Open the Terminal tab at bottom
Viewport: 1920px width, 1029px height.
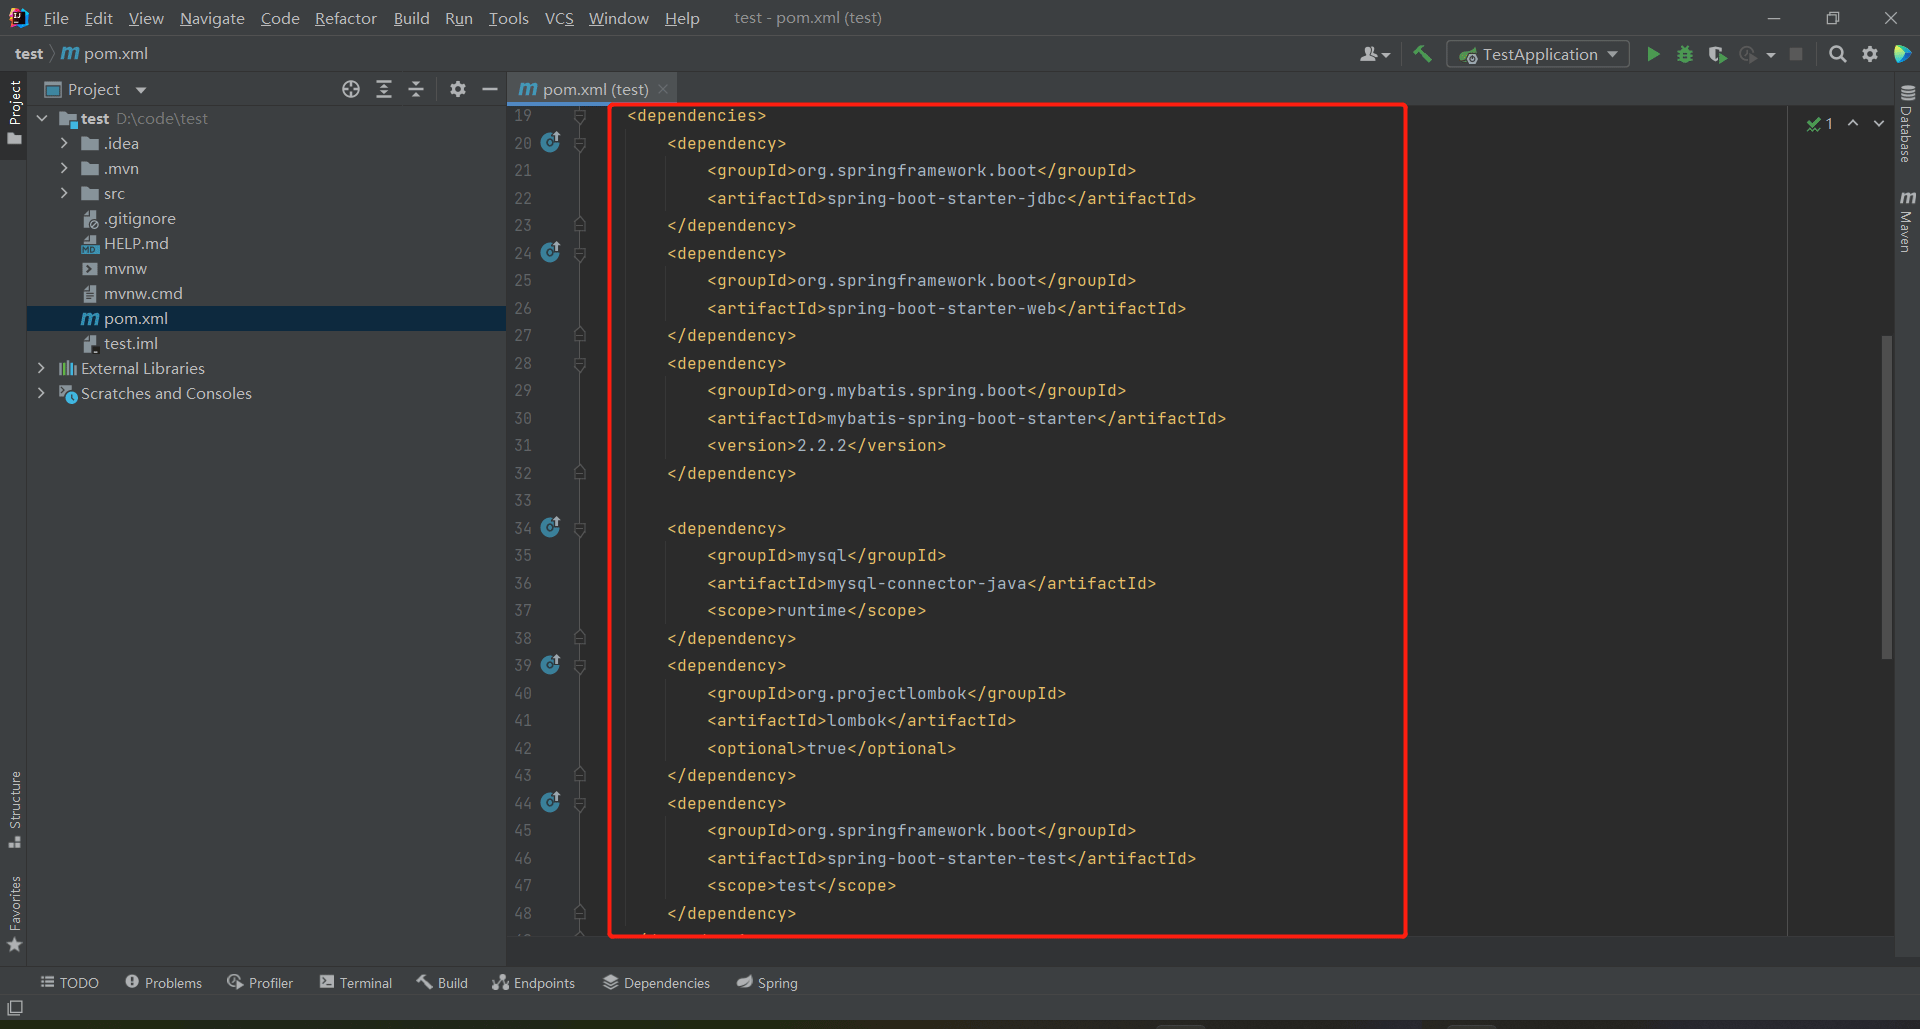356,983
